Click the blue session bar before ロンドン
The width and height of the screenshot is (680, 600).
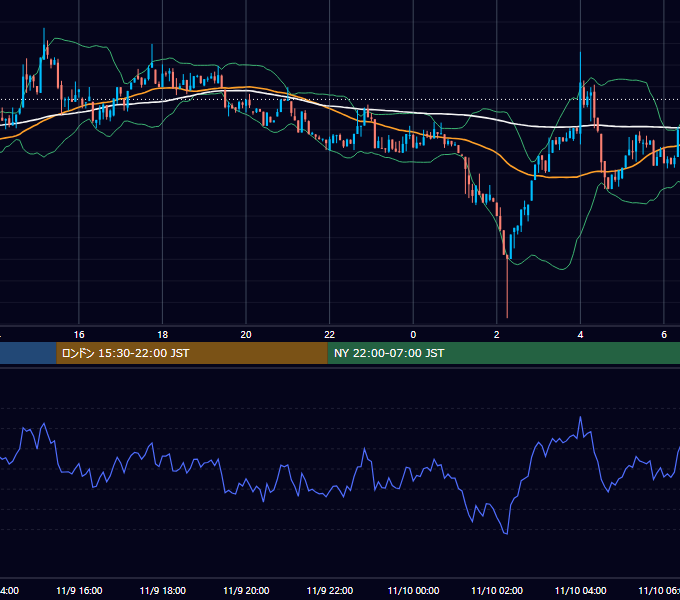coord(28,353)
